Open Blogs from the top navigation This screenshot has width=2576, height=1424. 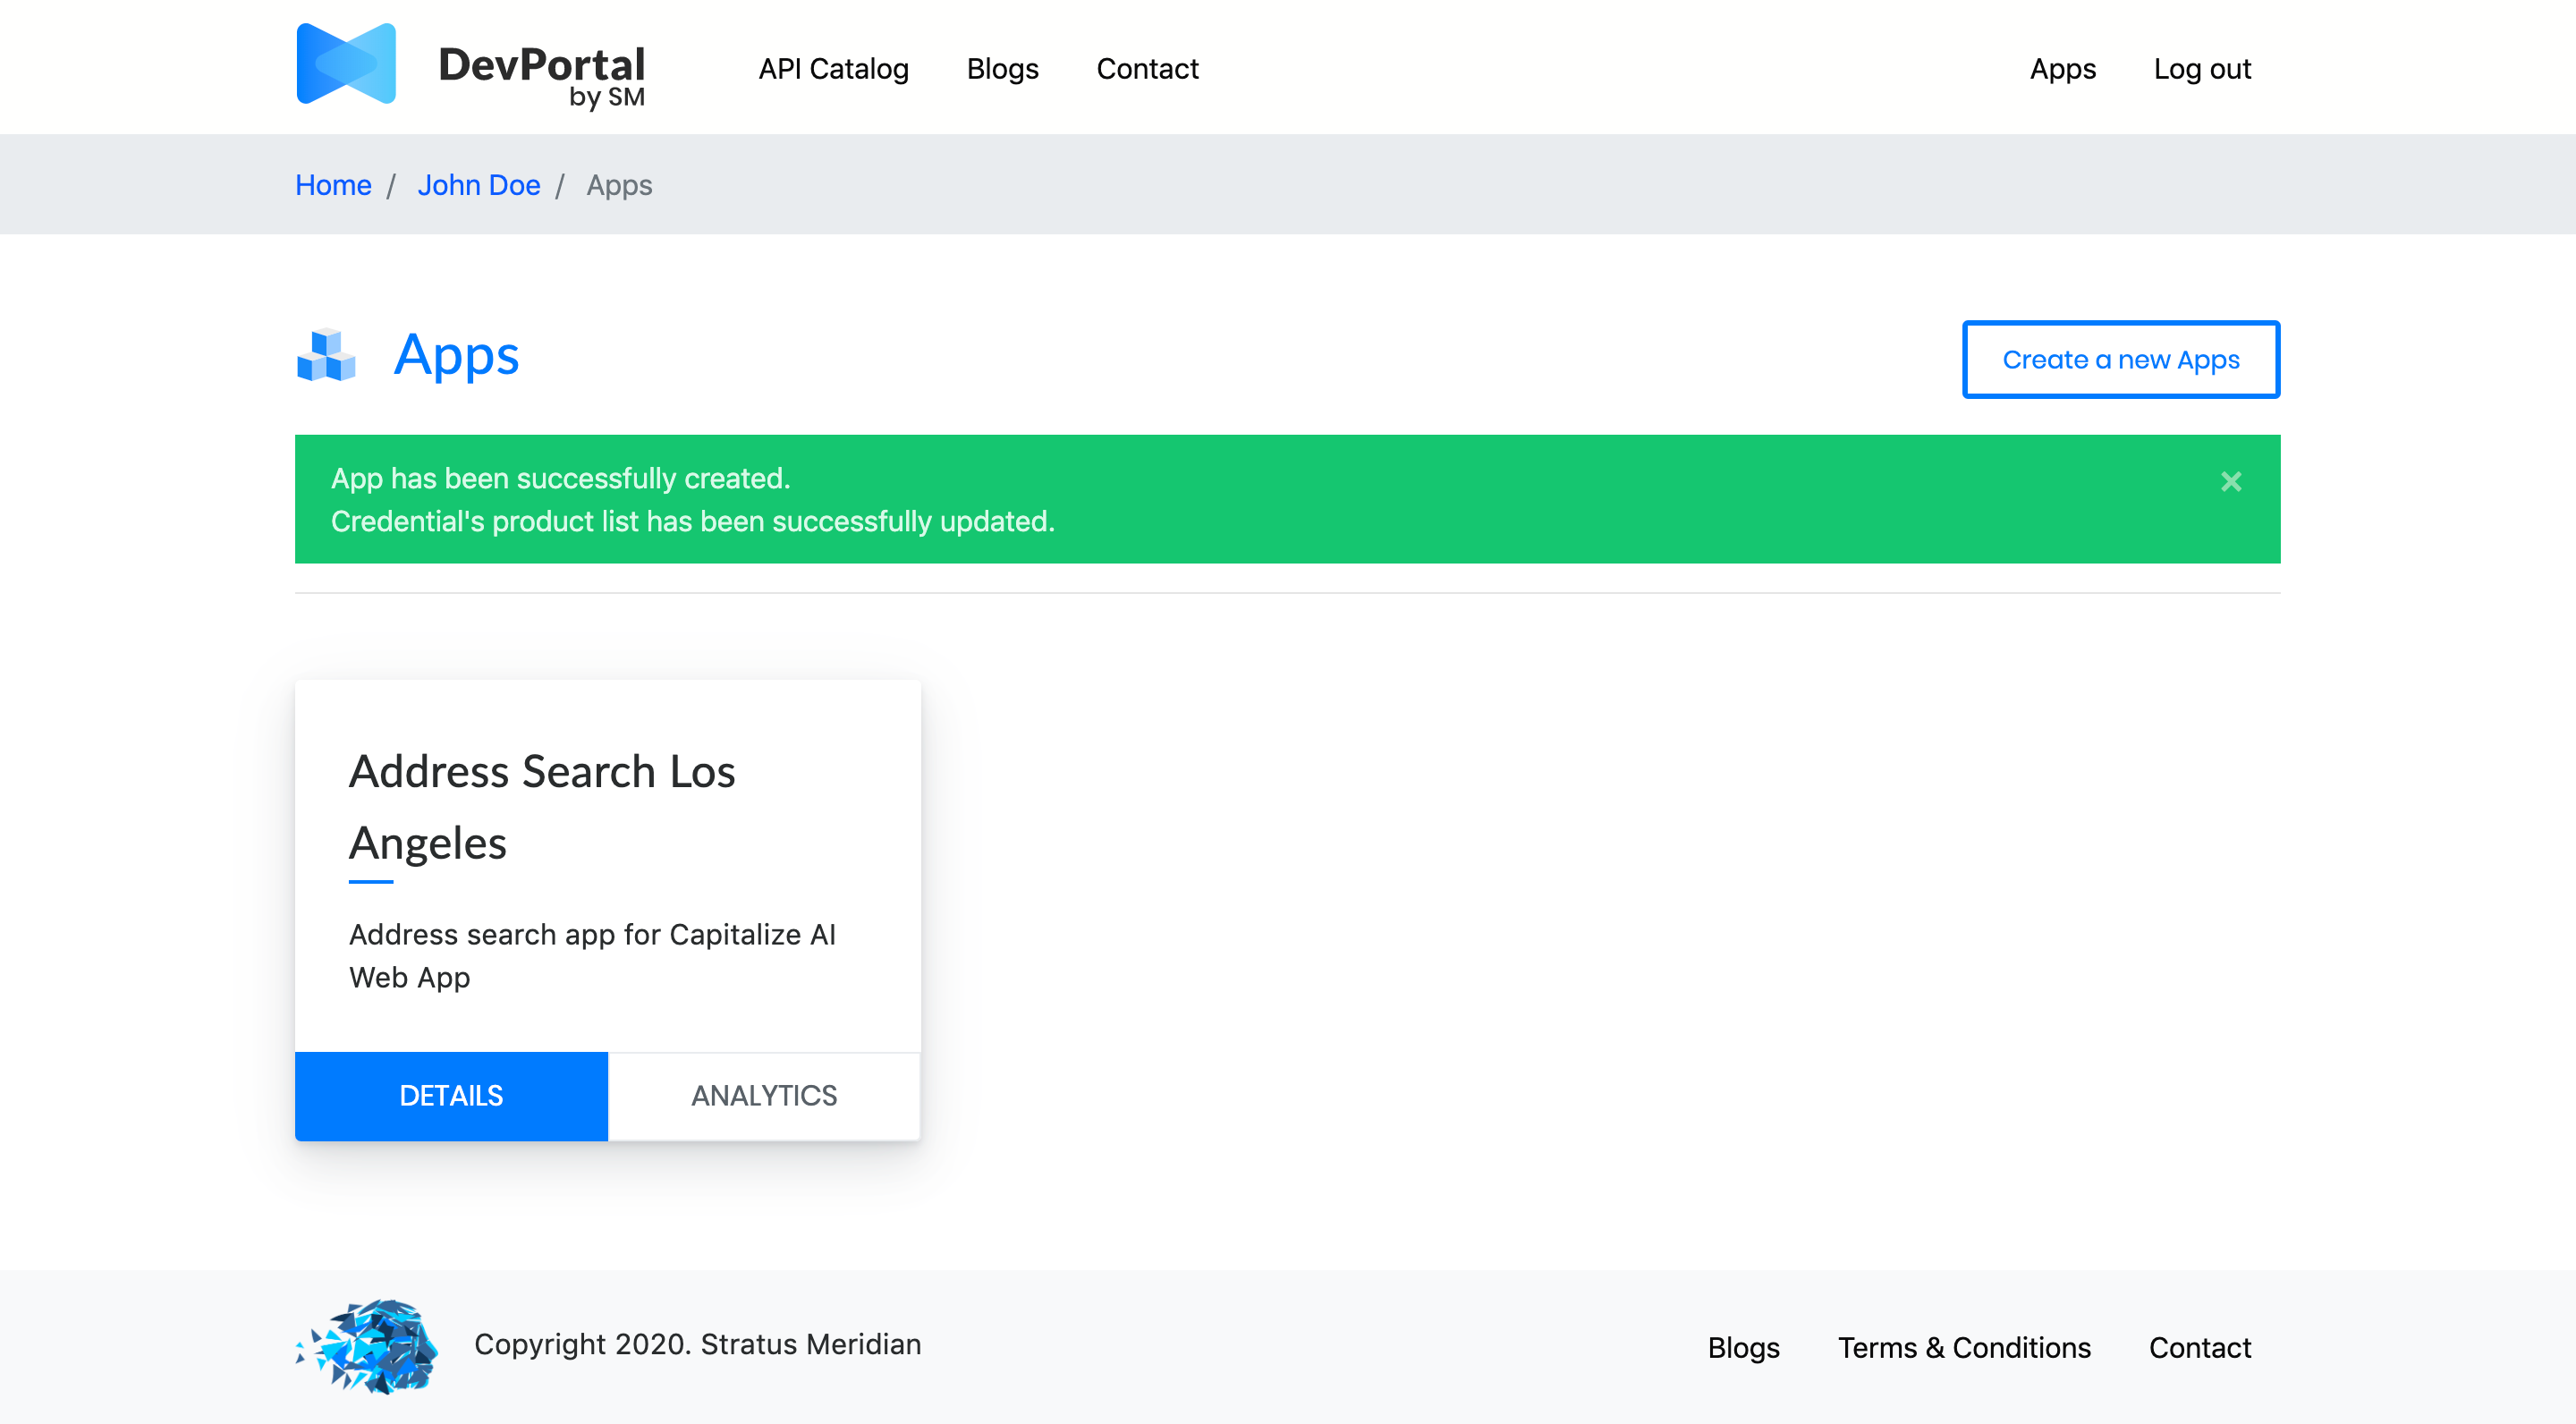coord(1002,68)
